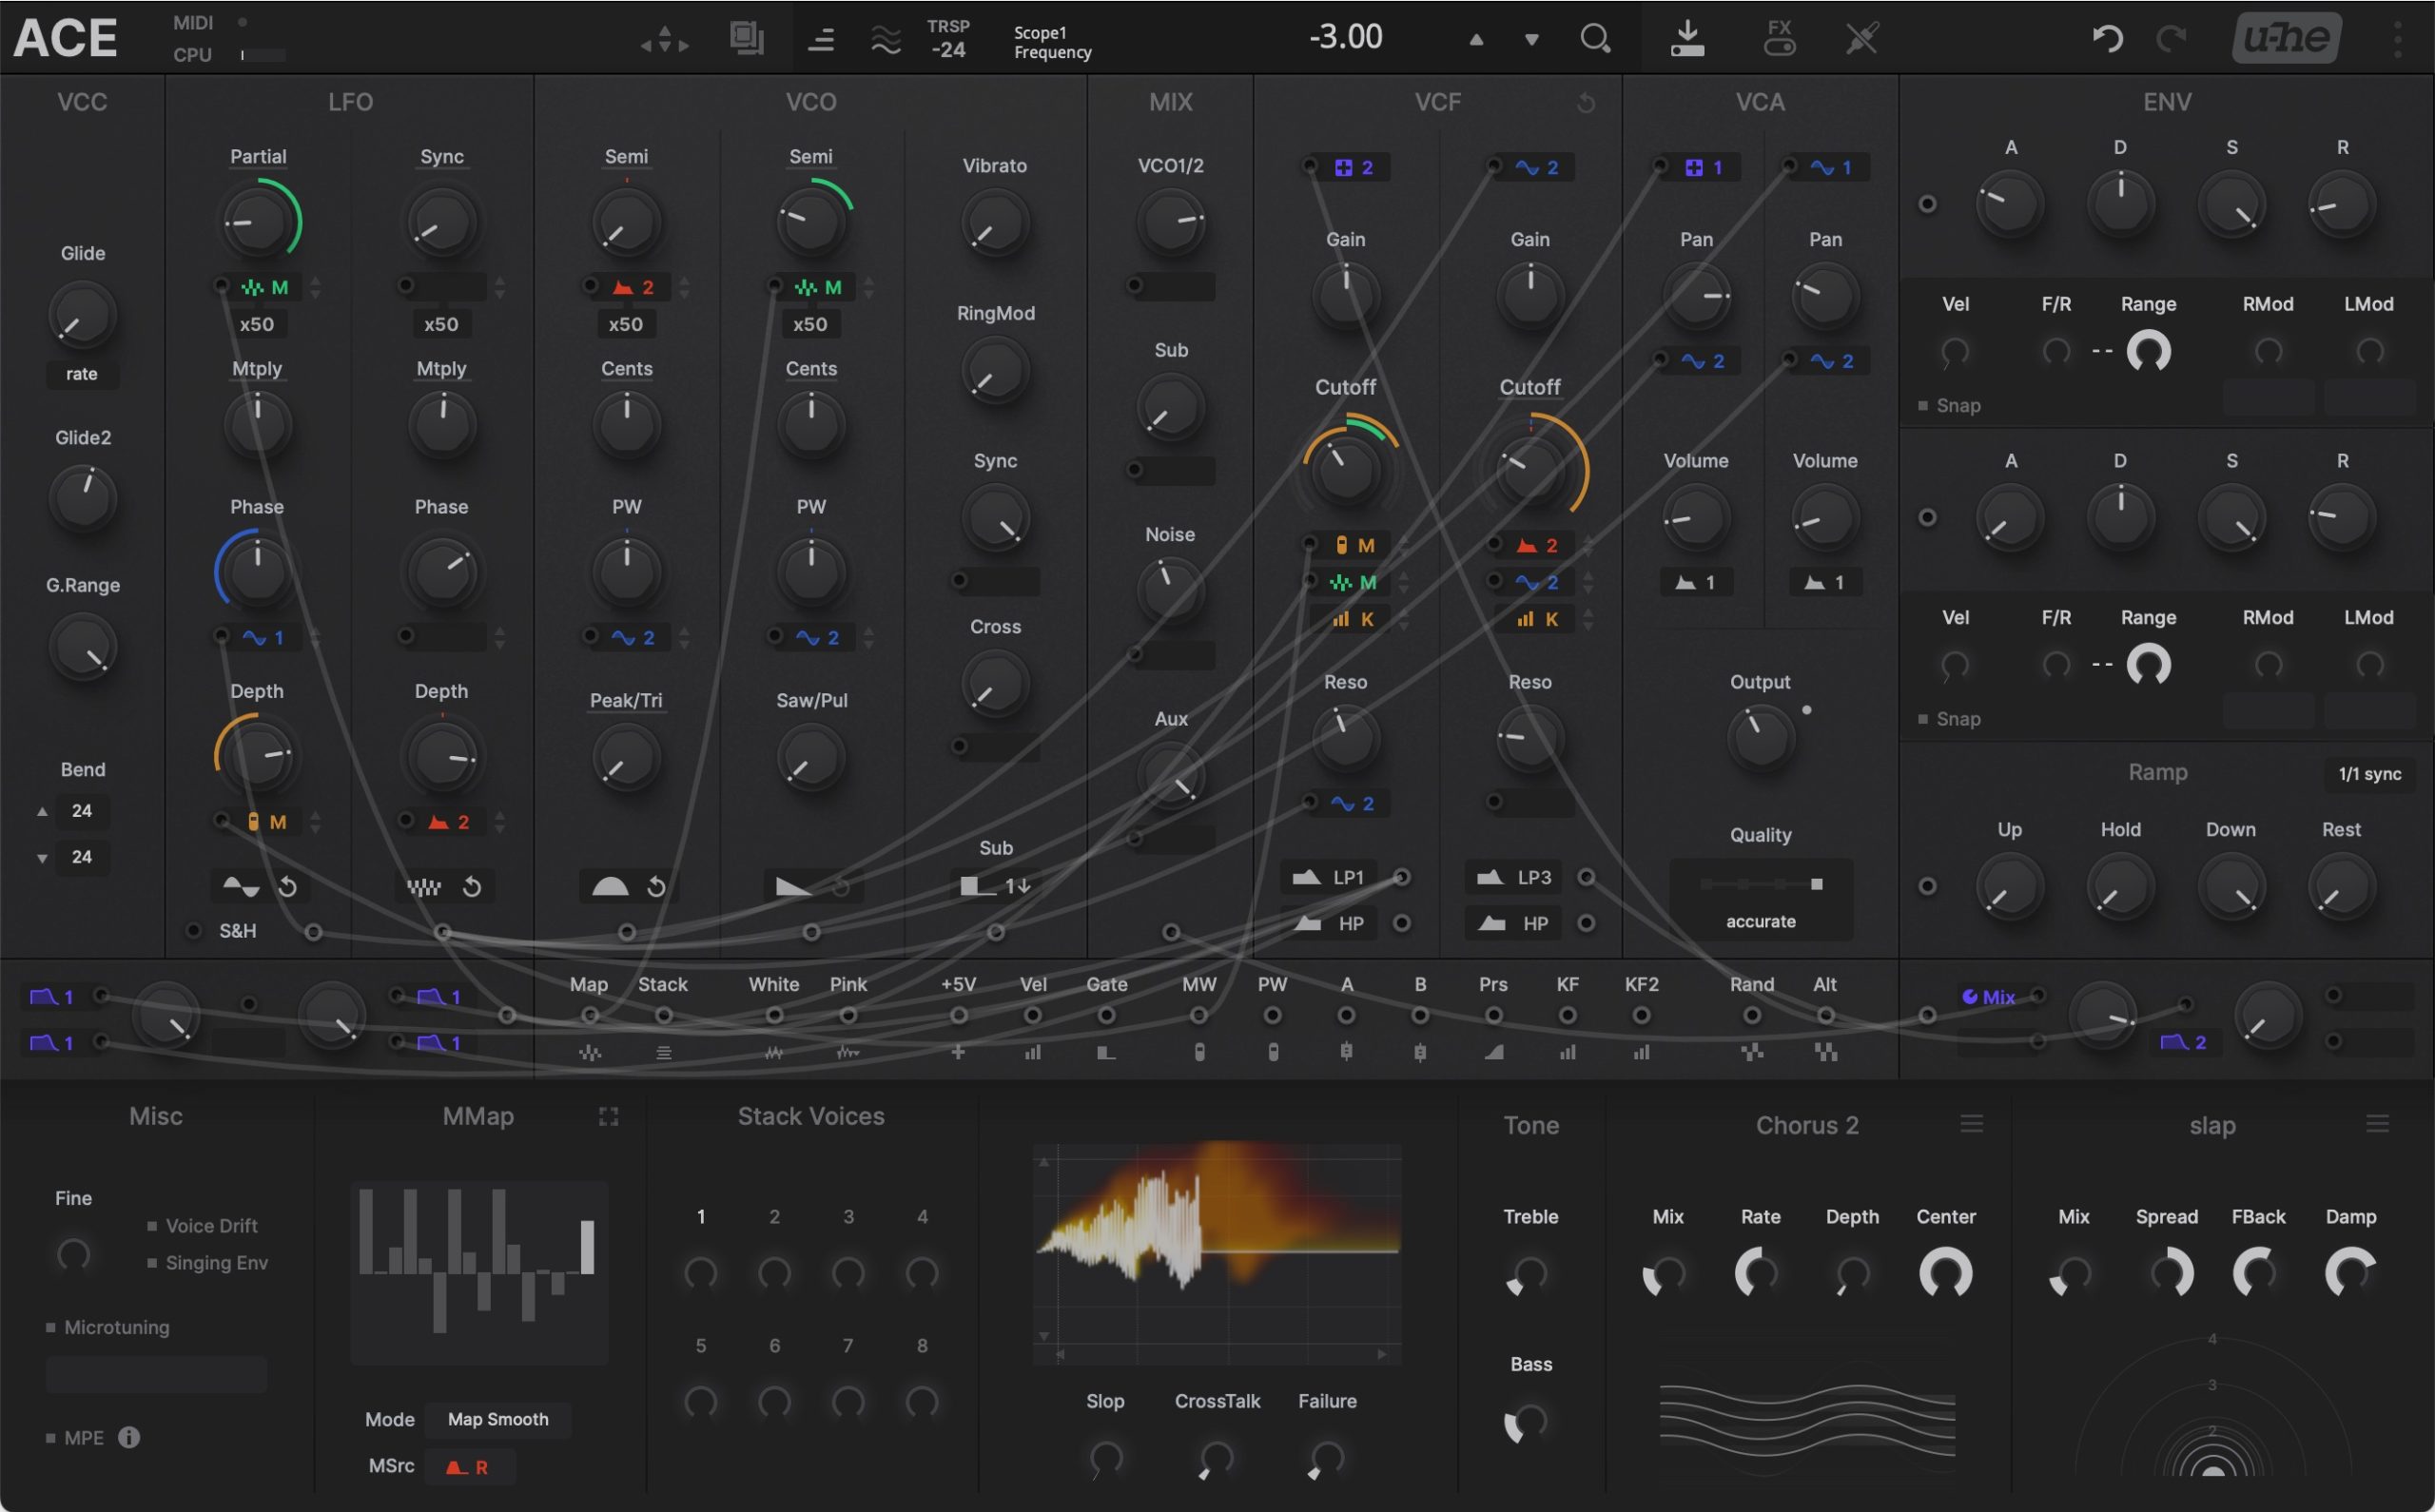Viewport: 2435px width, 1512px height.
Task: Open the patch list icon in header
Action: coord(821,39)
